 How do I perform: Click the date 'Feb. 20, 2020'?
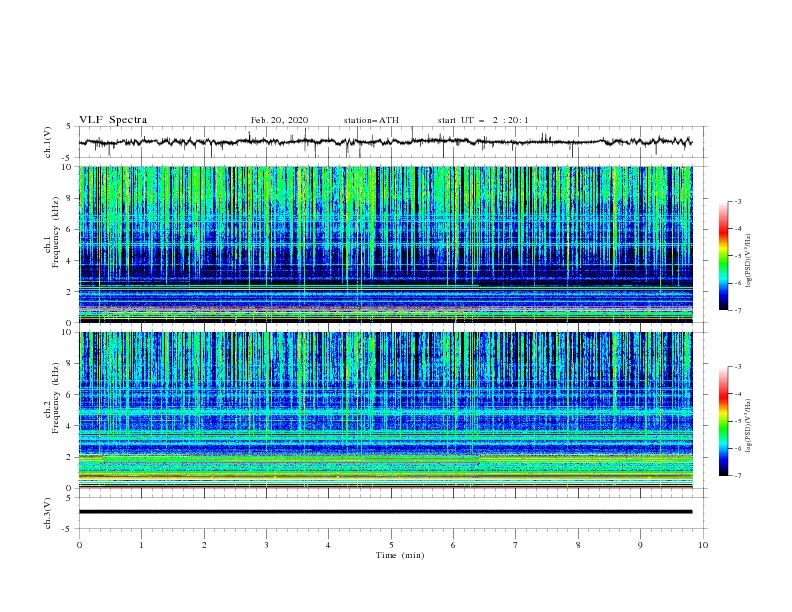point(279,120)
